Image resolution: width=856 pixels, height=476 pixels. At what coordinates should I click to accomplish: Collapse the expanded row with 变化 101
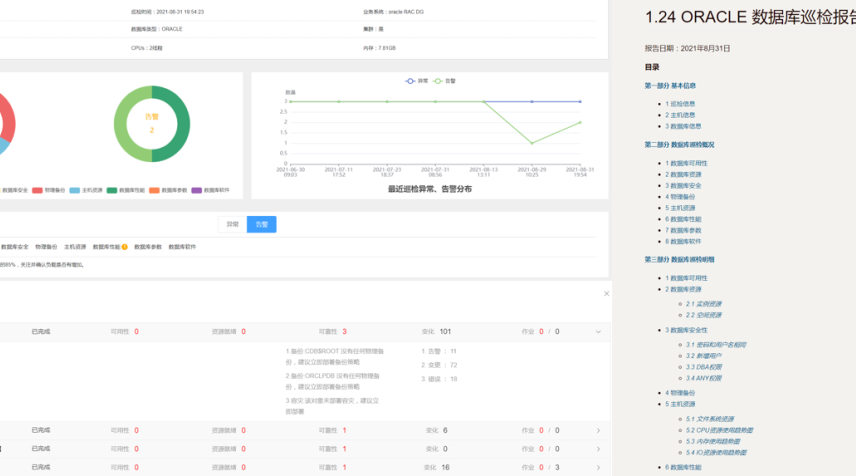(598, 331)
